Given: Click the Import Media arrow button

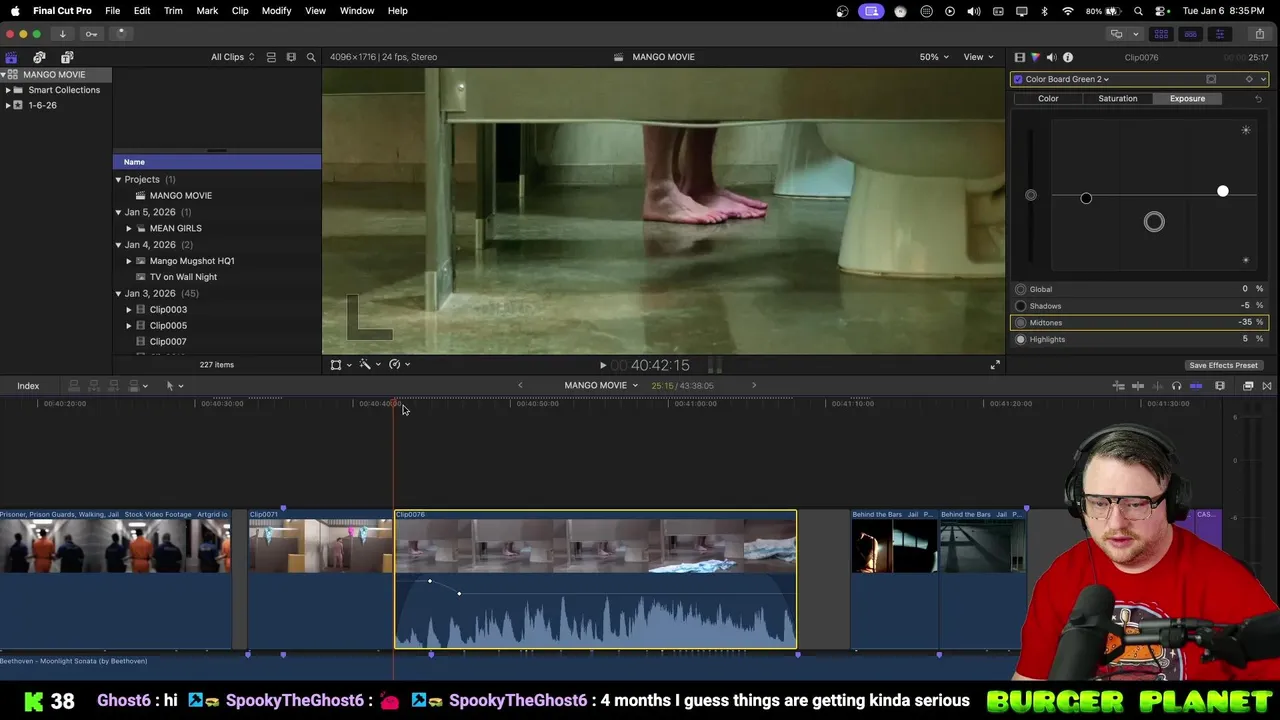Looking at the screenshot, I should tap(62, 34).
